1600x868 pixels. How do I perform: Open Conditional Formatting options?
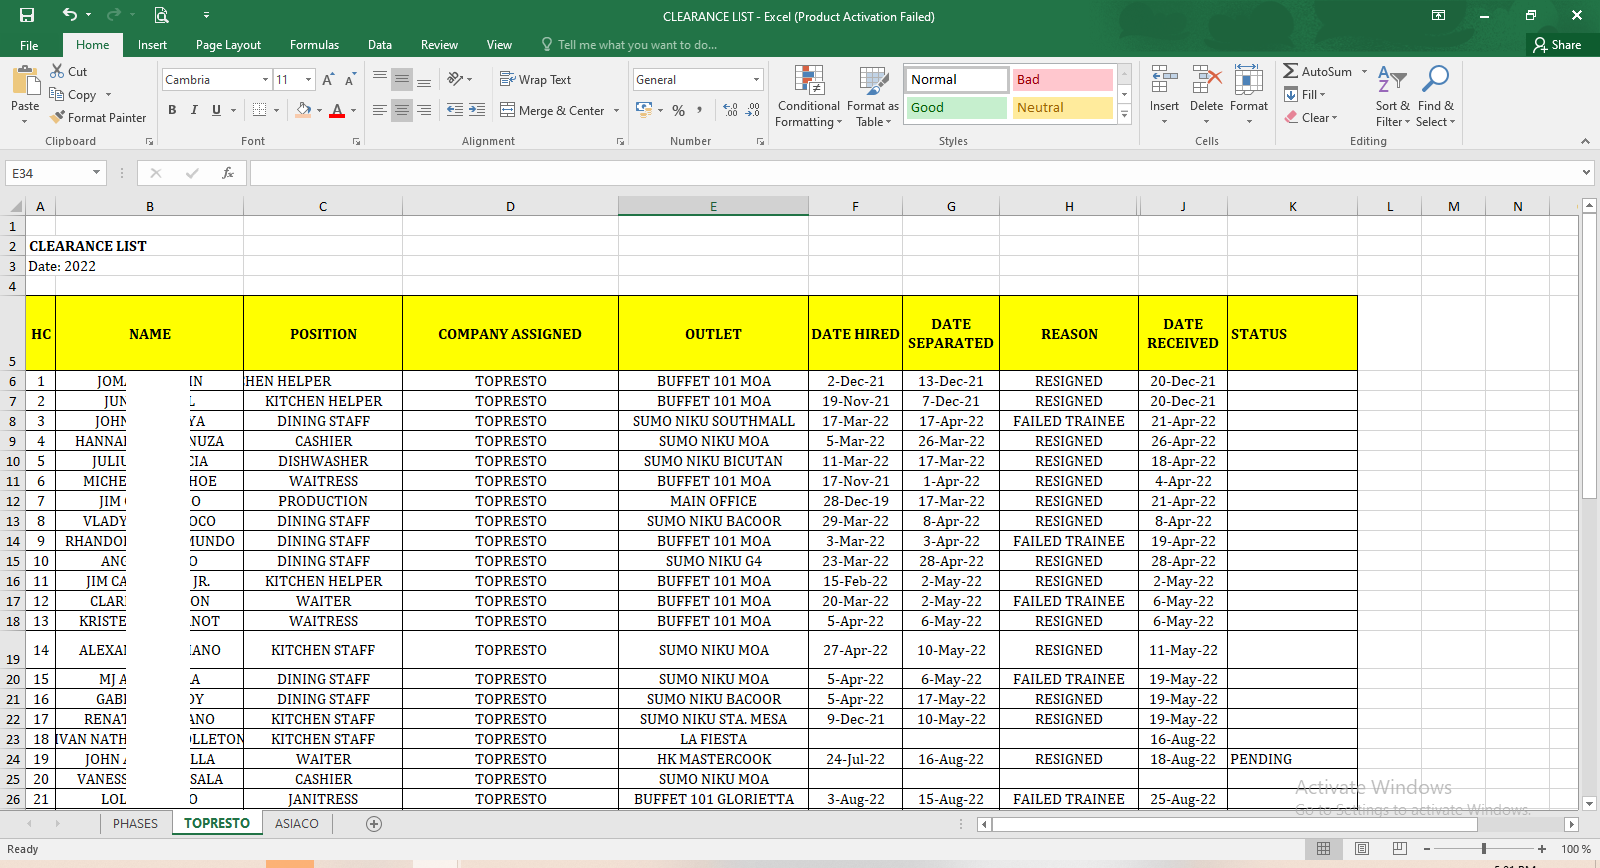pyautogui.click(x=809, y=96)
